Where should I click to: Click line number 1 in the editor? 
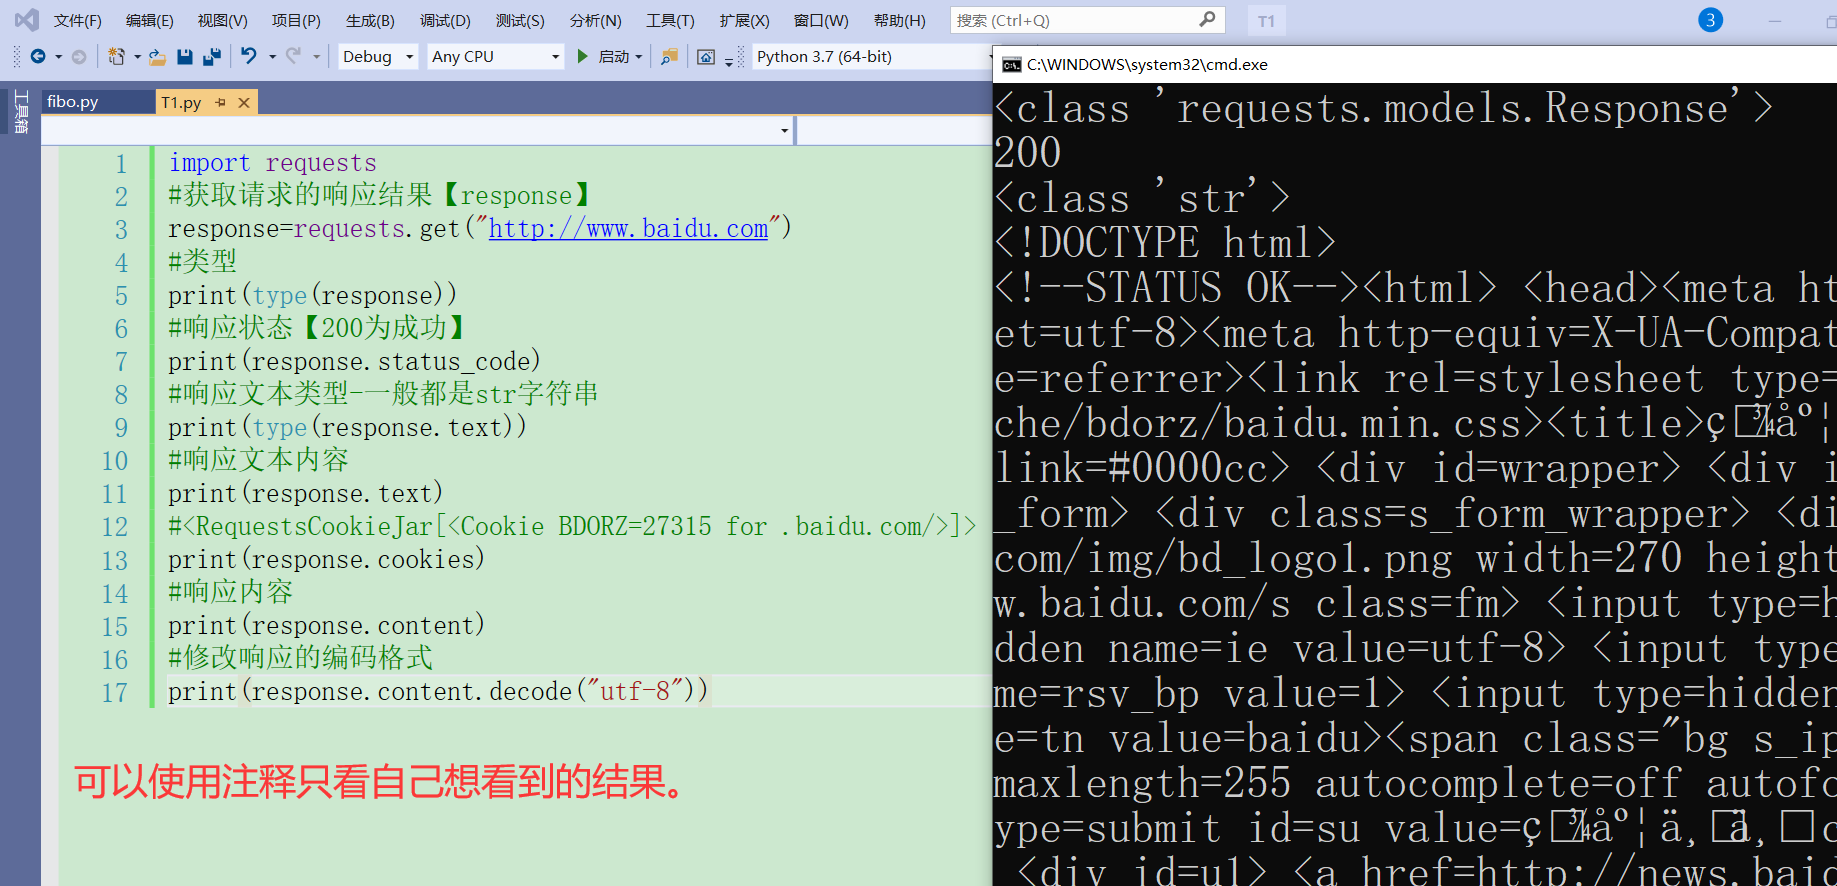[x=121, y=164]
